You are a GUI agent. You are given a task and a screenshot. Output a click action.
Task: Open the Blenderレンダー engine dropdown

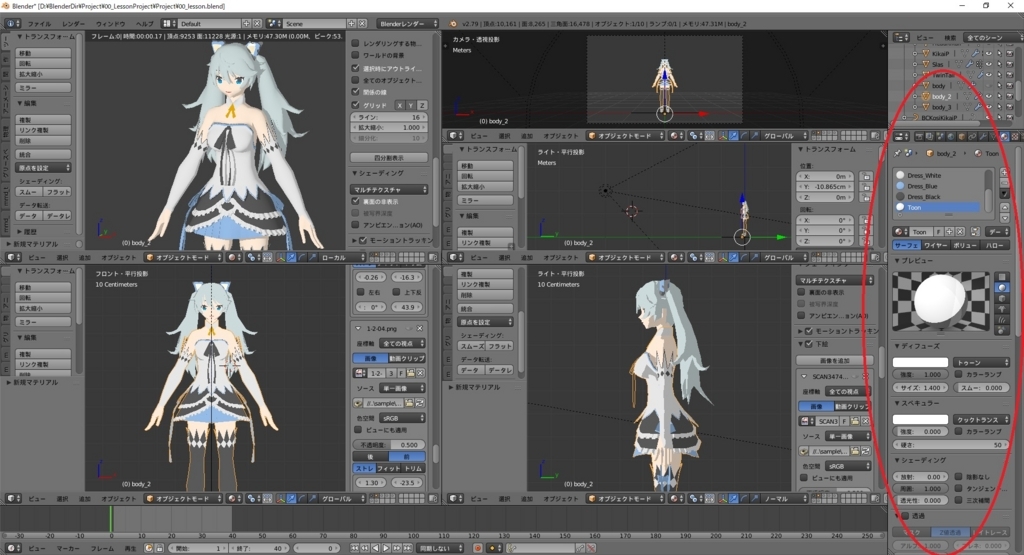click(x=409, y=24)
